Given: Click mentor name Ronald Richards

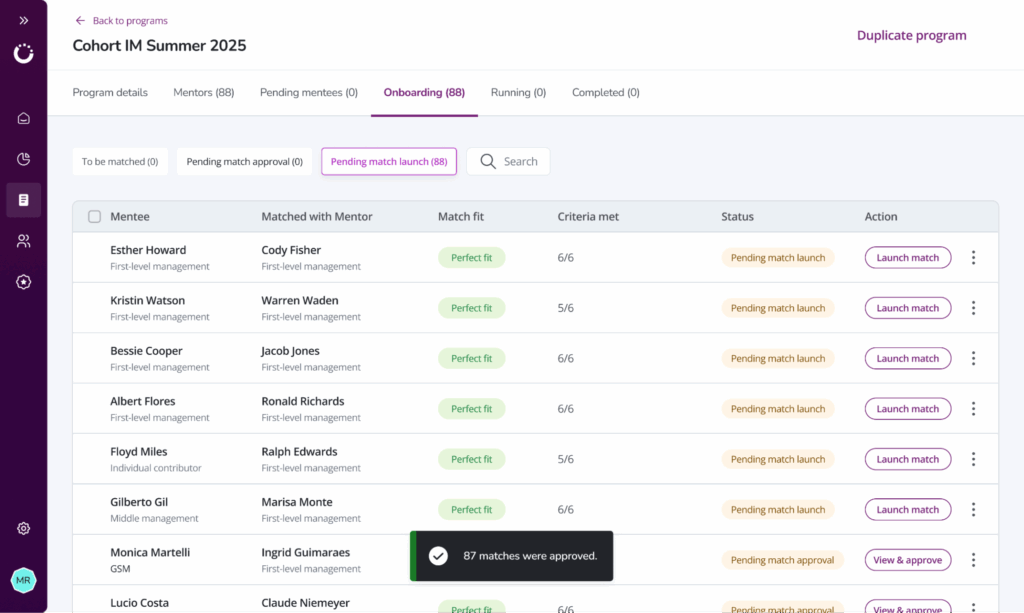Looking at the screenshot, I should click(x=303, y=401).
